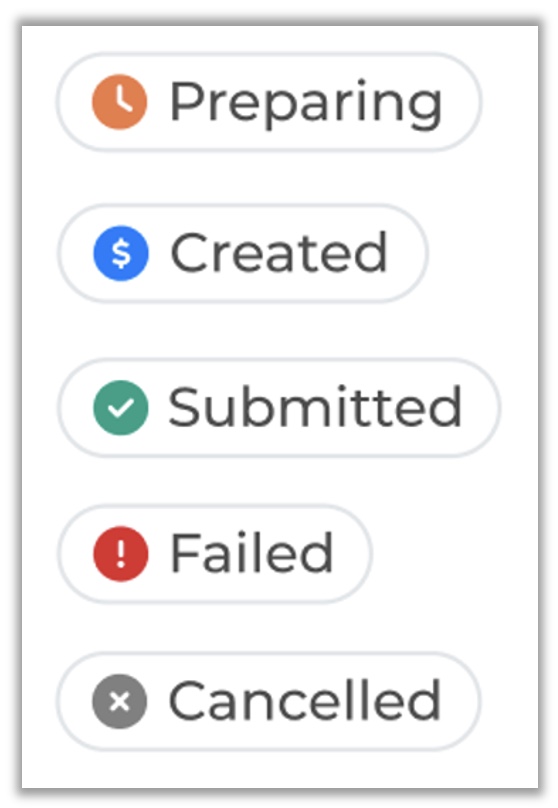The width and height of the screenshot is (558, 808).
Task: Click the Submitted text label
Action: click(x=315, y=407)
